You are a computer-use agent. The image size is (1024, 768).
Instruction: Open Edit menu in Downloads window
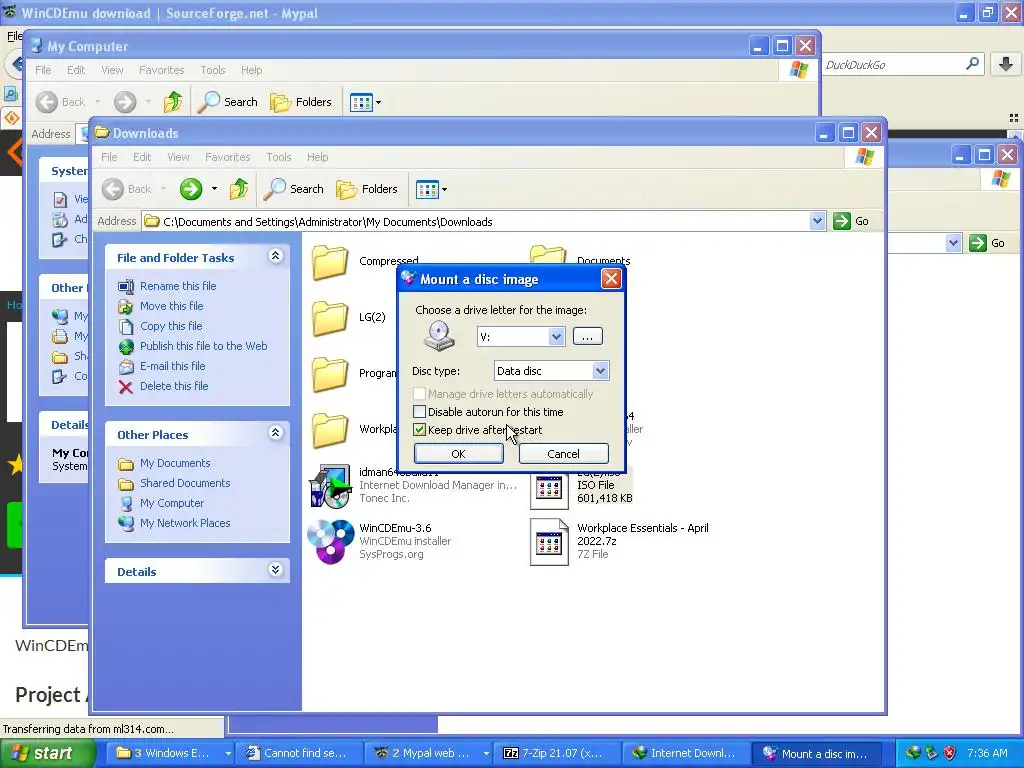click(x=142, y=157)
